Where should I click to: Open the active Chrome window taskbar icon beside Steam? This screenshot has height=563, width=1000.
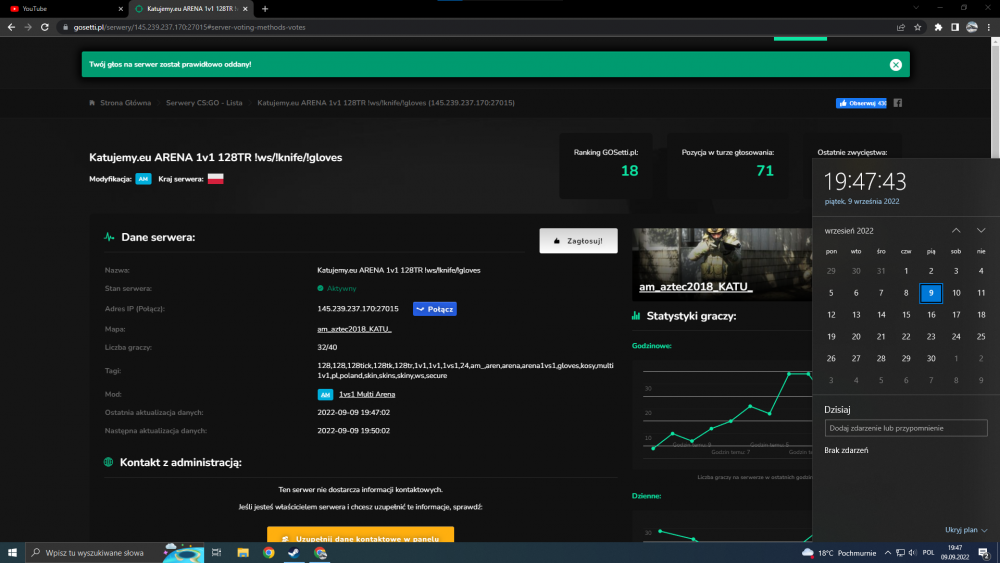pos(320,553)
